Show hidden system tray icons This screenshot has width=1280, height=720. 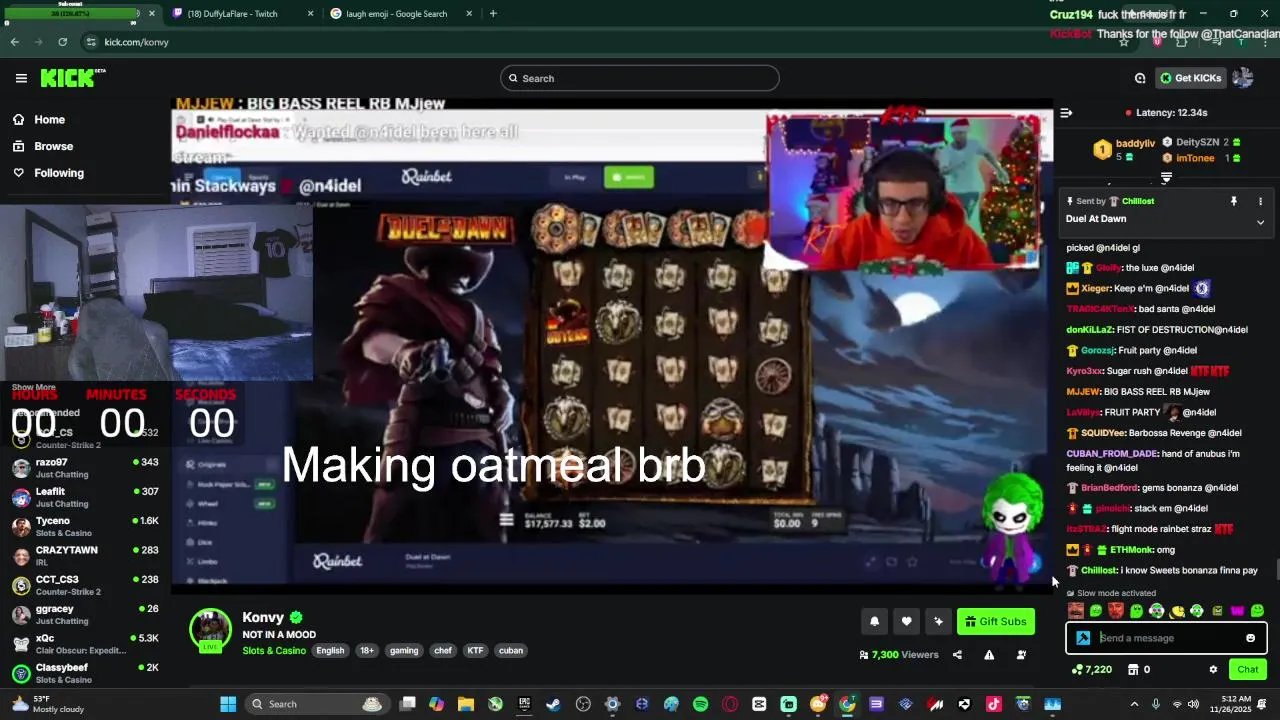click(1134, 704)
